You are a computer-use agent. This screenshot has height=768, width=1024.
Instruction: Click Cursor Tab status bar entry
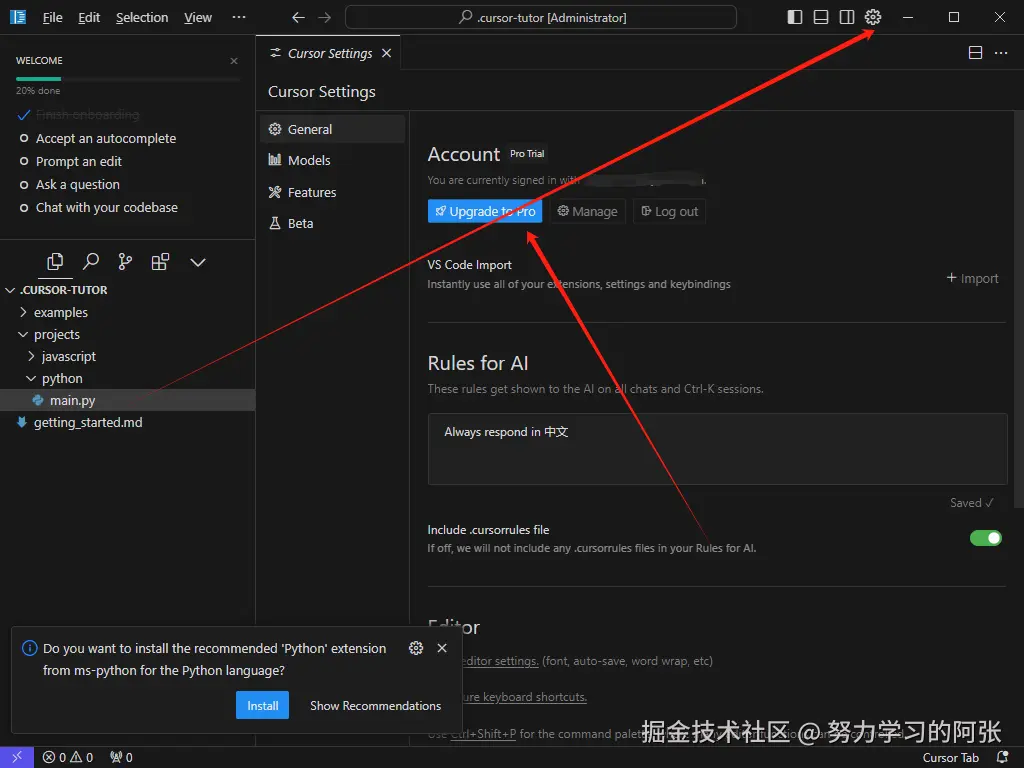pyautogui.click(x=950, y=758)
